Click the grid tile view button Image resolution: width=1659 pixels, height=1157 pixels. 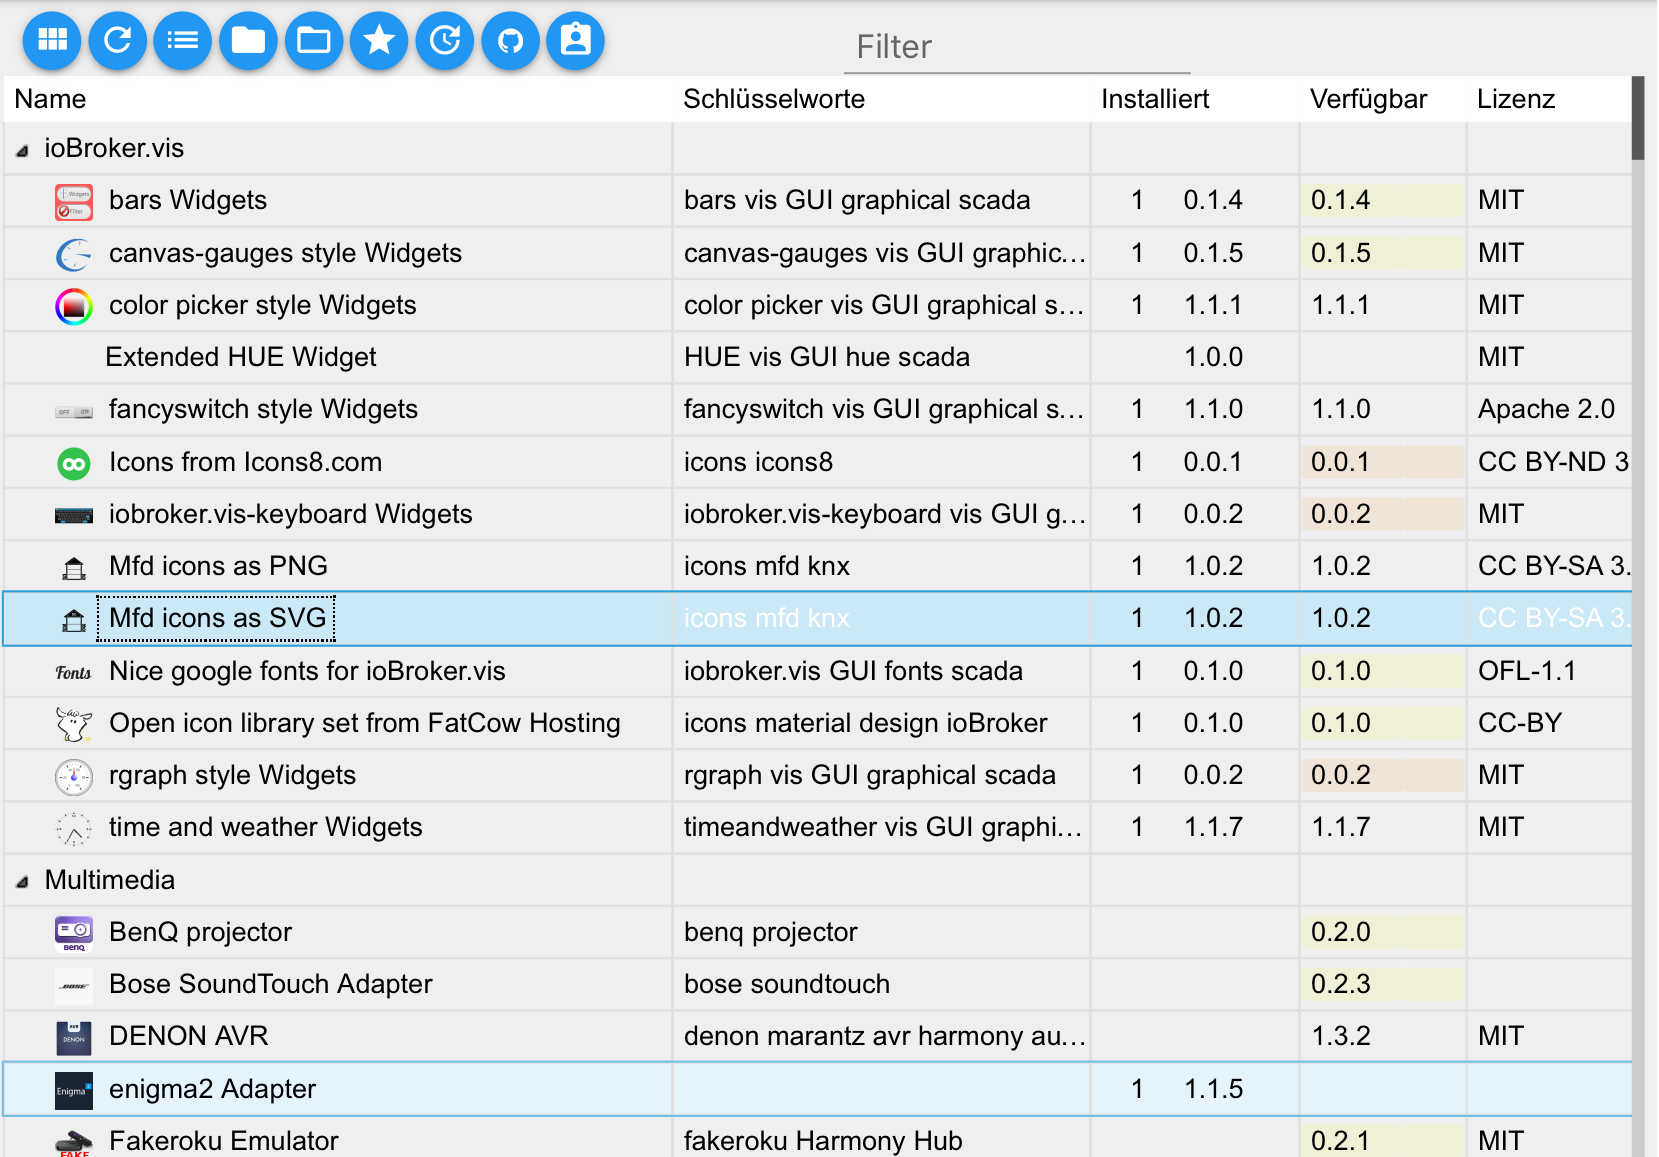point(52,41)
